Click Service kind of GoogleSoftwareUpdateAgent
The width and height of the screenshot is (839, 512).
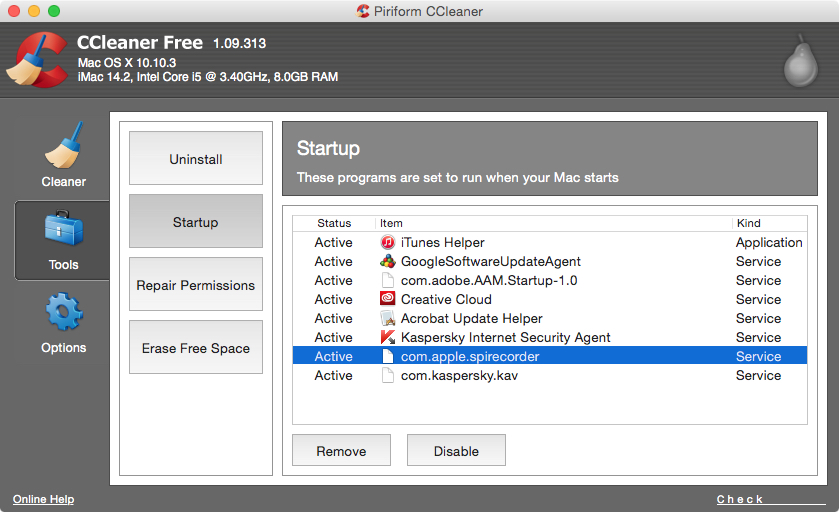(758, 262)
